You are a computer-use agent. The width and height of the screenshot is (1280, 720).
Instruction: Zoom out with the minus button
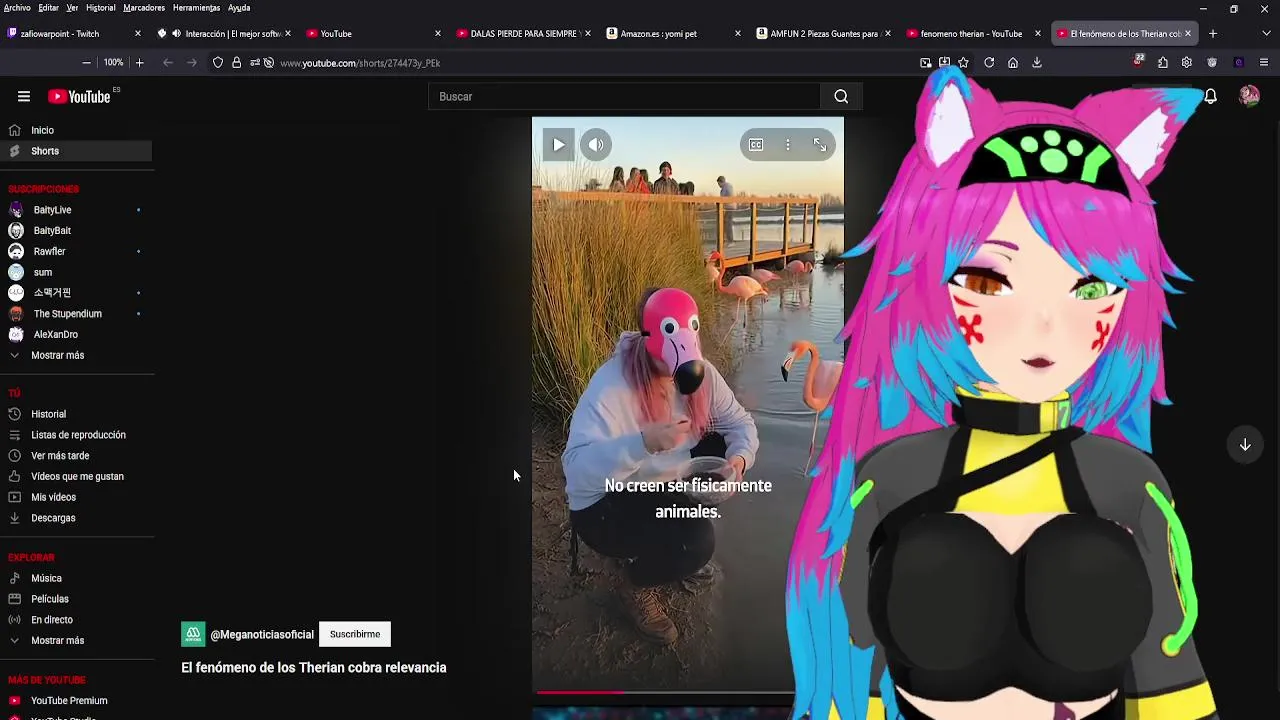(86, 63)
